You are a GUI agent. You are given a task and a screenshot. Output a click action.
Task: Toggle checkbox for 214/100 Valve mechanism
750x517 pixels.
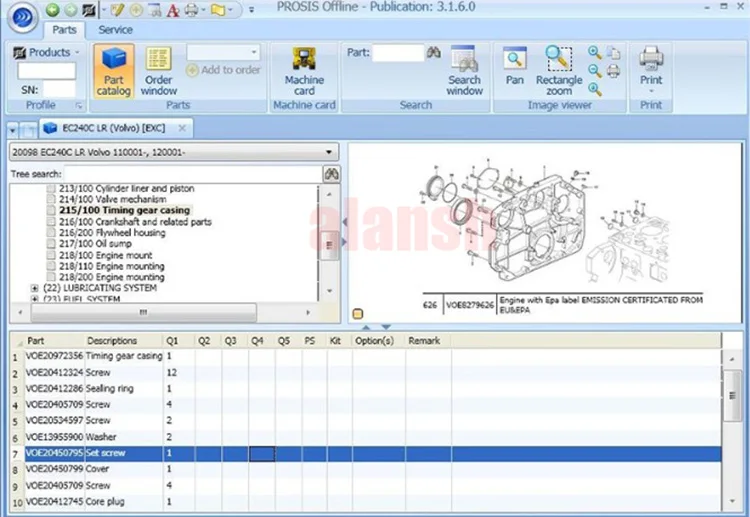pos(51,199)
